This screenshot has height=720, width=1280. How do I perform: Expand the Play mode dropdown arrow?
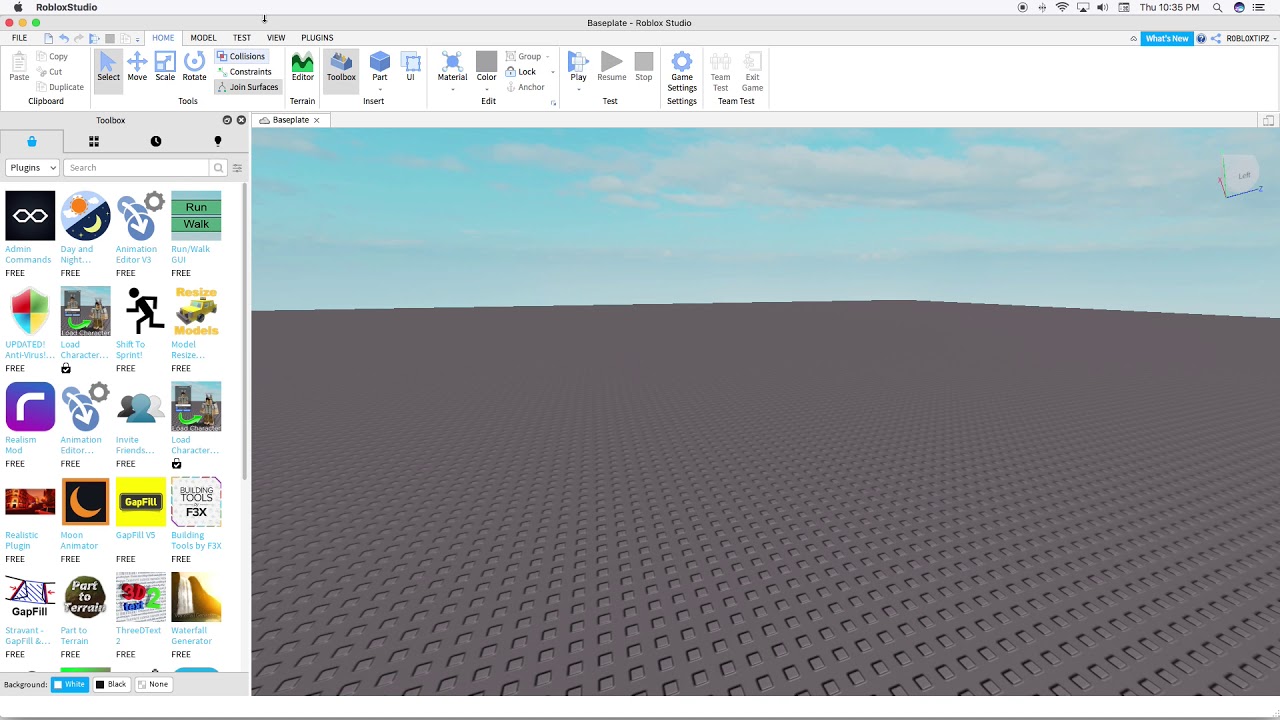click(578, 90)
